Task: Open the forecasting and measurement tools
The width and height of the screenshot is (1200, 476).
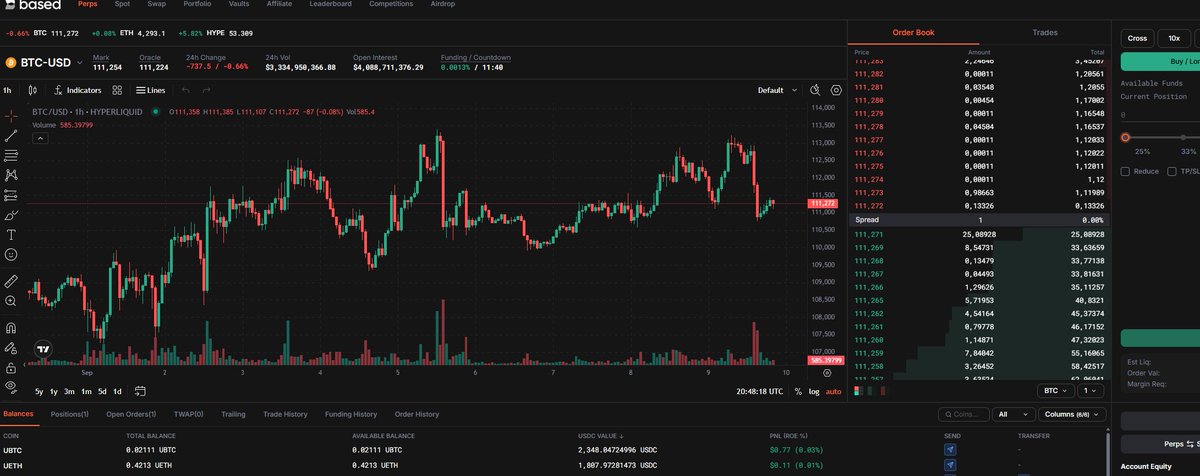Action: coord(11,194)
